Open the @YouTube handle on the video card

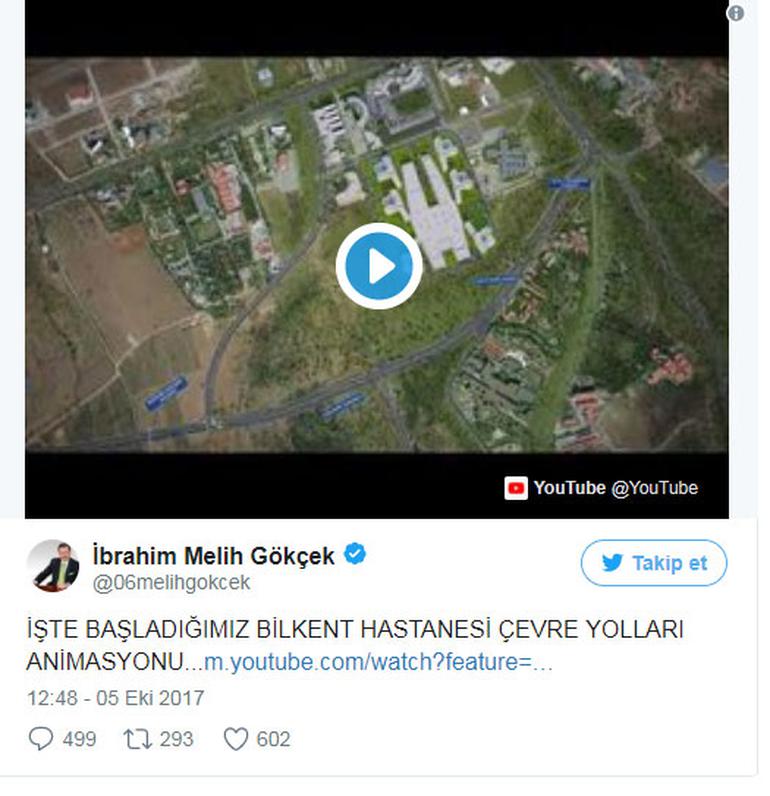click(x=654, y=488)
